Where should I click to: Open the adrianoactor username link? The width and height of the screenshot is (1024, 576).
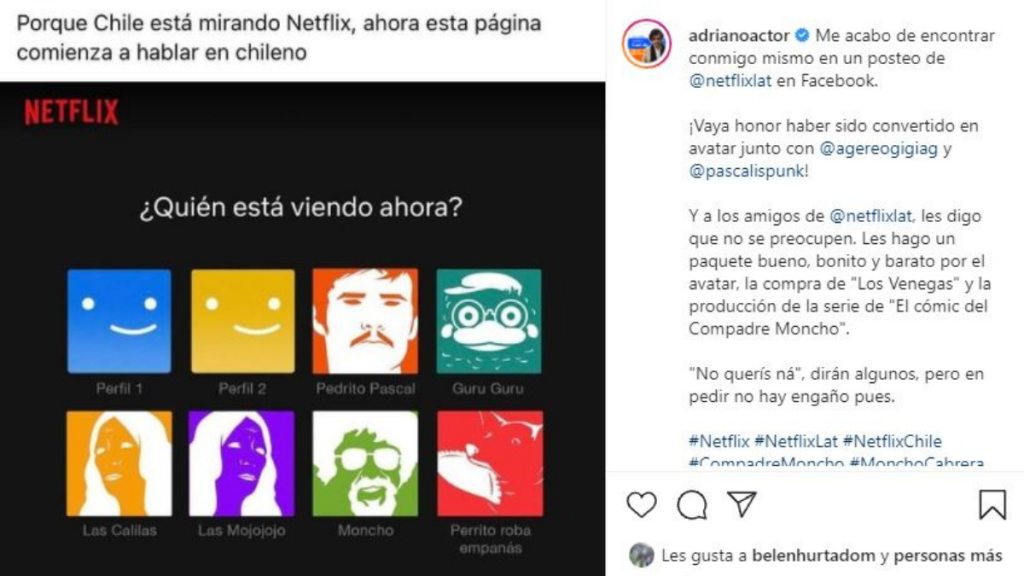coord(739,35)
